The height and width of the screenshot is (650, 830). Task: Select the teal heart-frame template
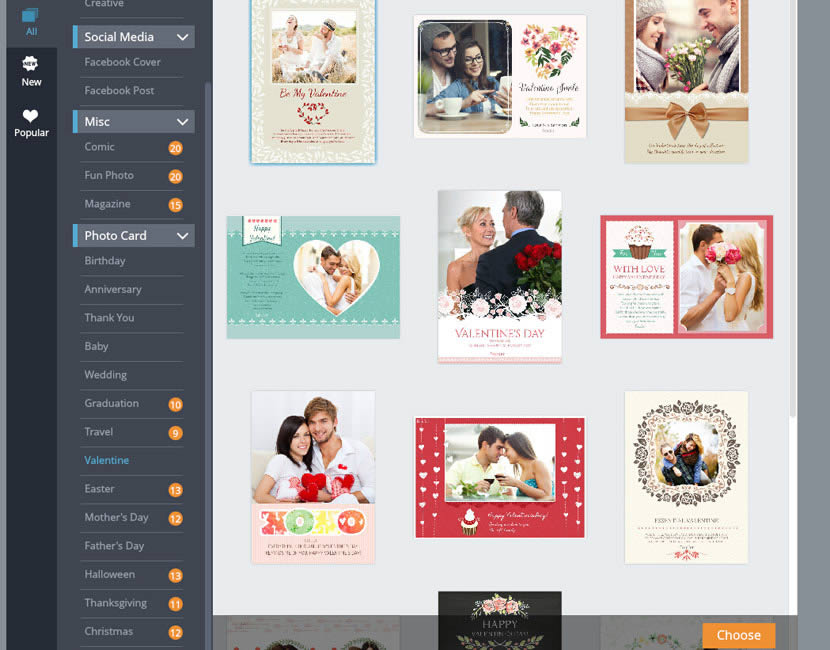tap(313, 277)
